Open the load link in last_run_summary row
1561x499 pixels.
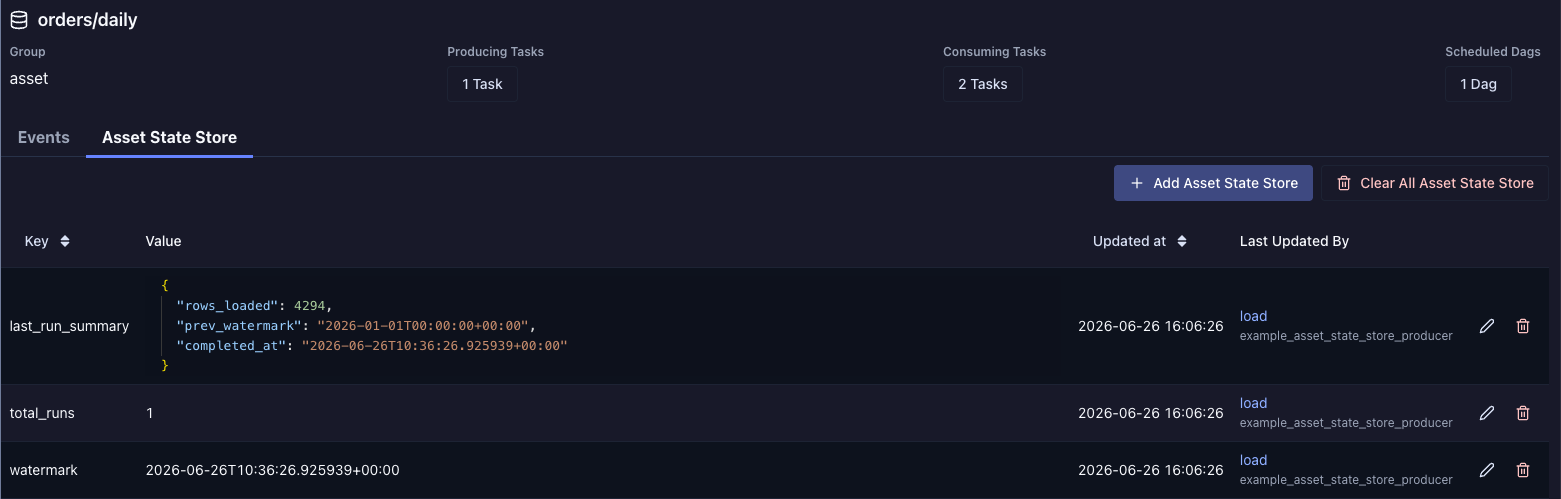(1253, 316)
